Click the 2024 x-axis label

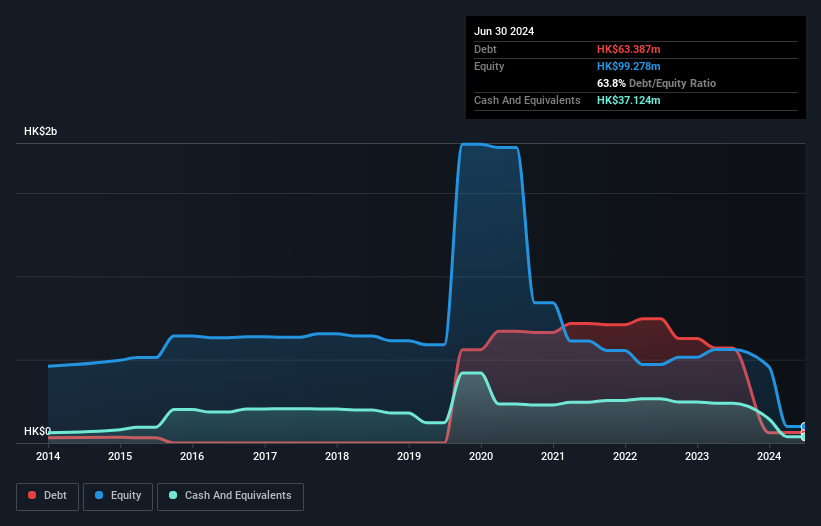[769, 456]
